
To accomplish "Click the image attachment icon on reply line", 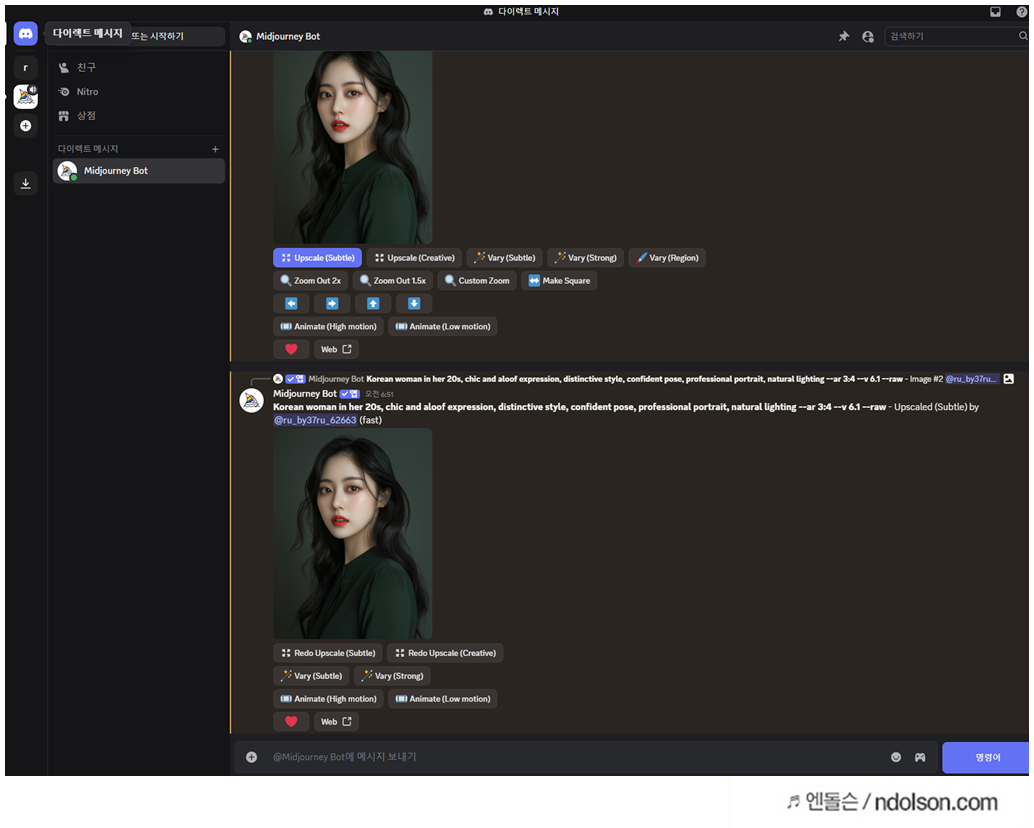I will point(1008,379).
